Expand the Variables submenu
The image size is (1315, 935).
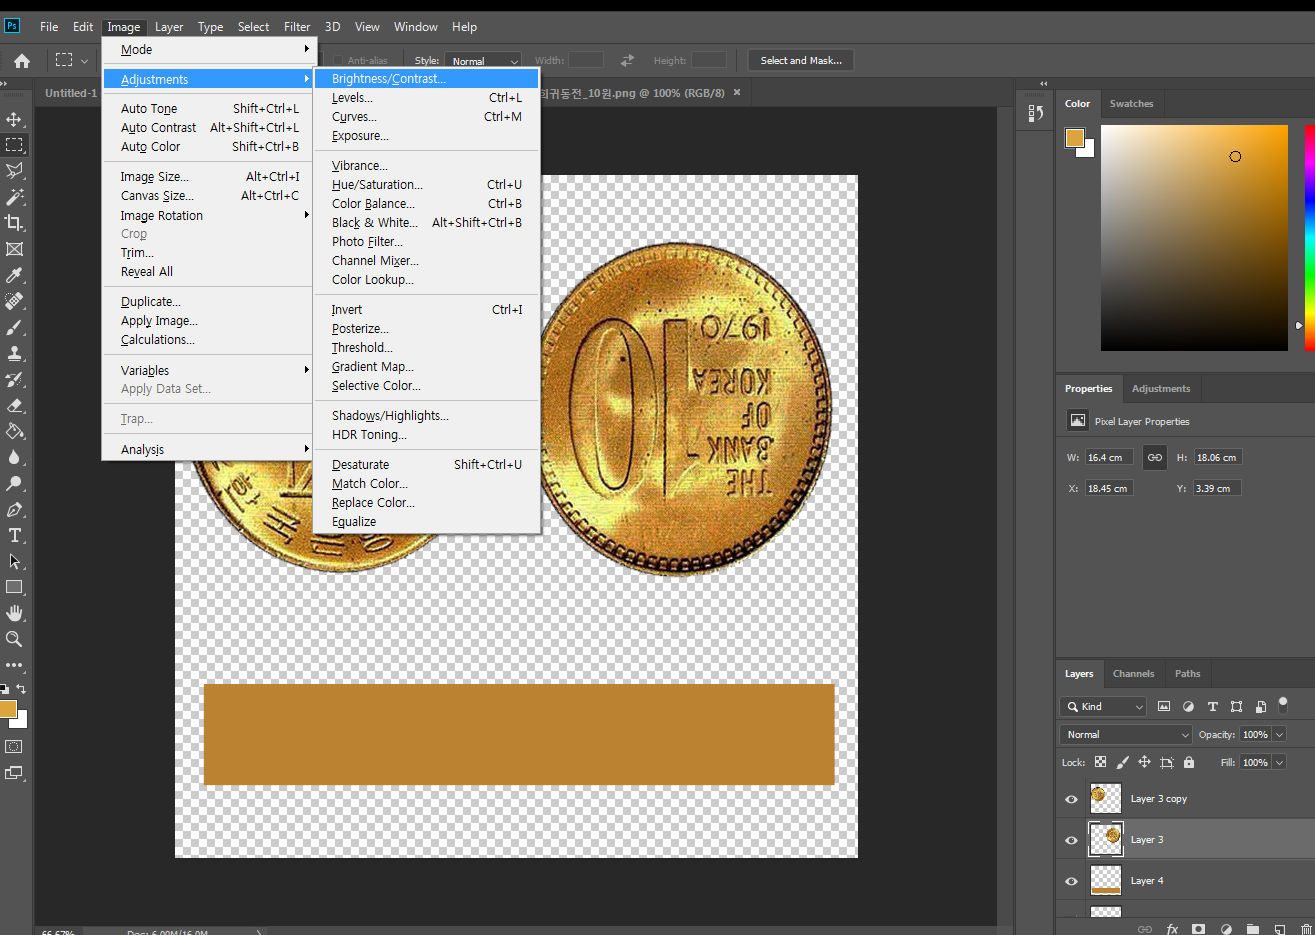tap(210, 370)
